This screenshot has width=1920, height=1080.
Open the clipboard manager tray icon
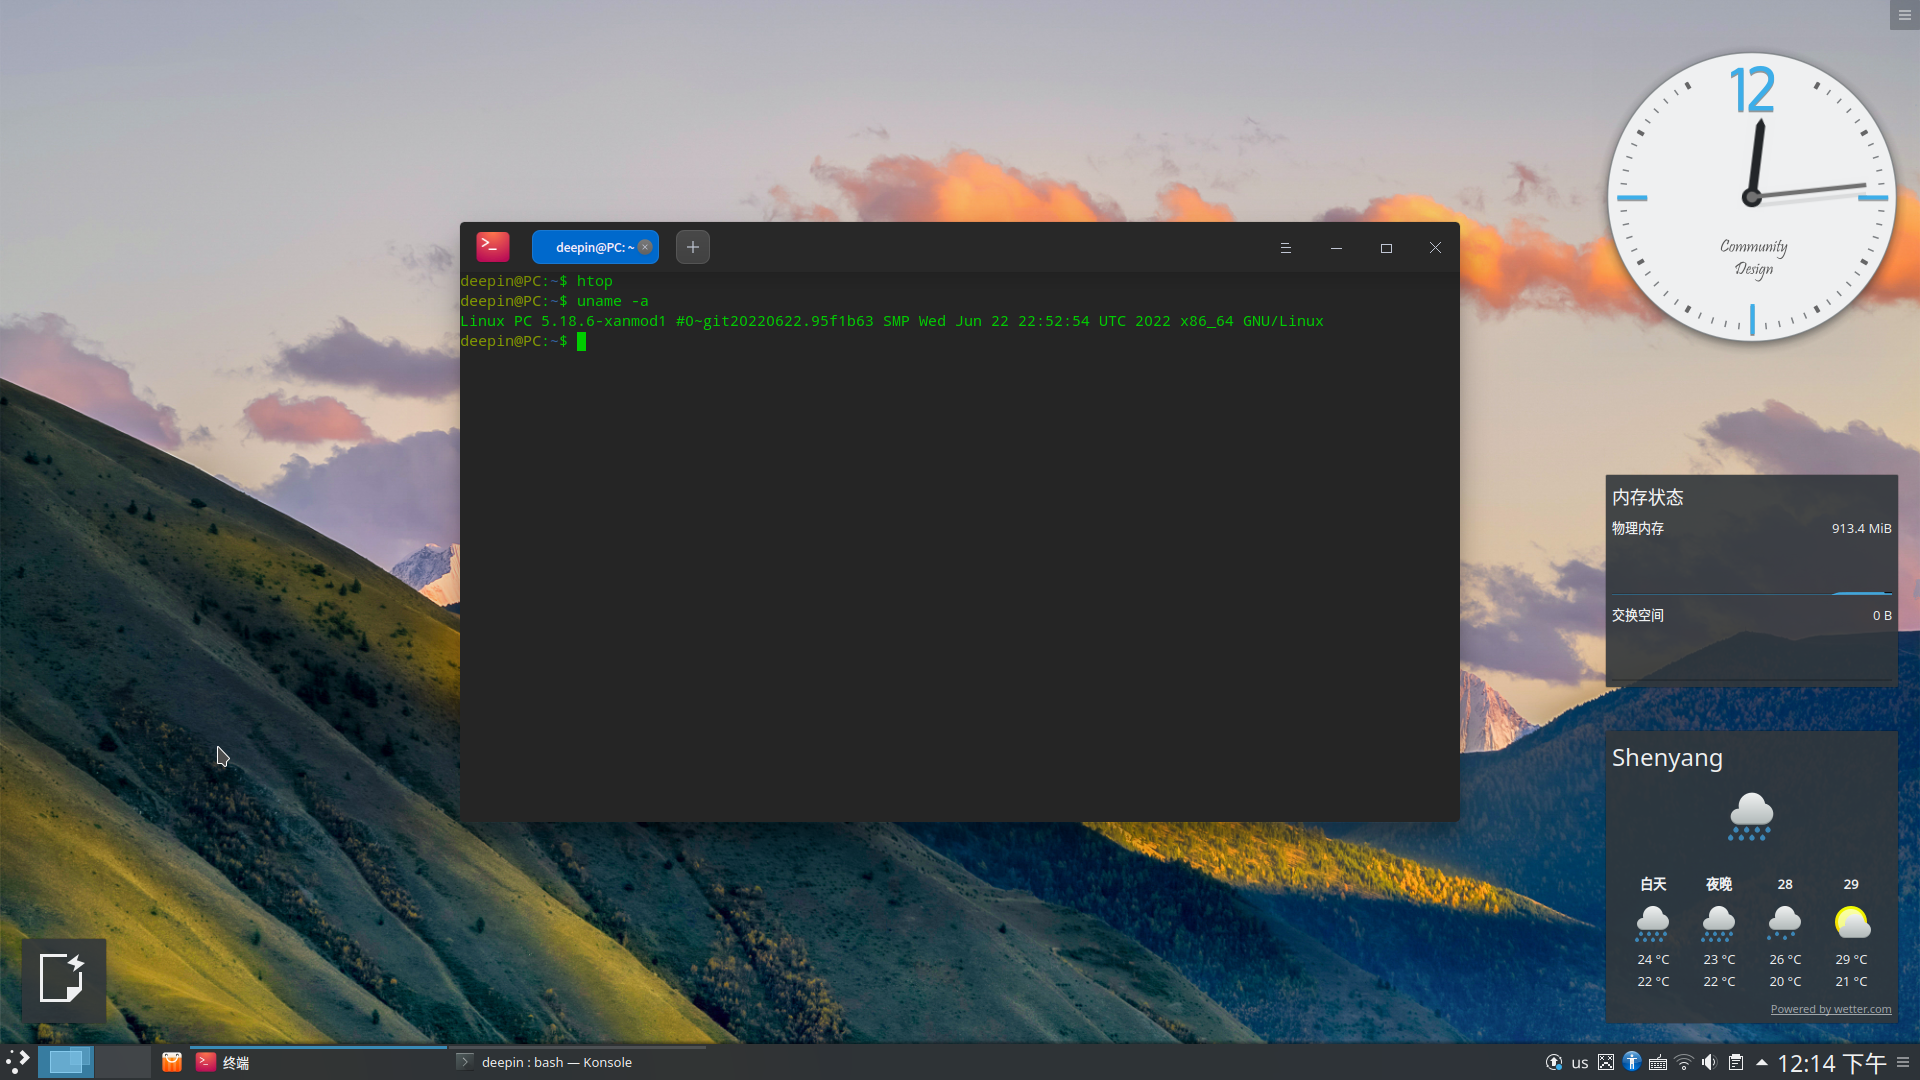(1736, 1062)
